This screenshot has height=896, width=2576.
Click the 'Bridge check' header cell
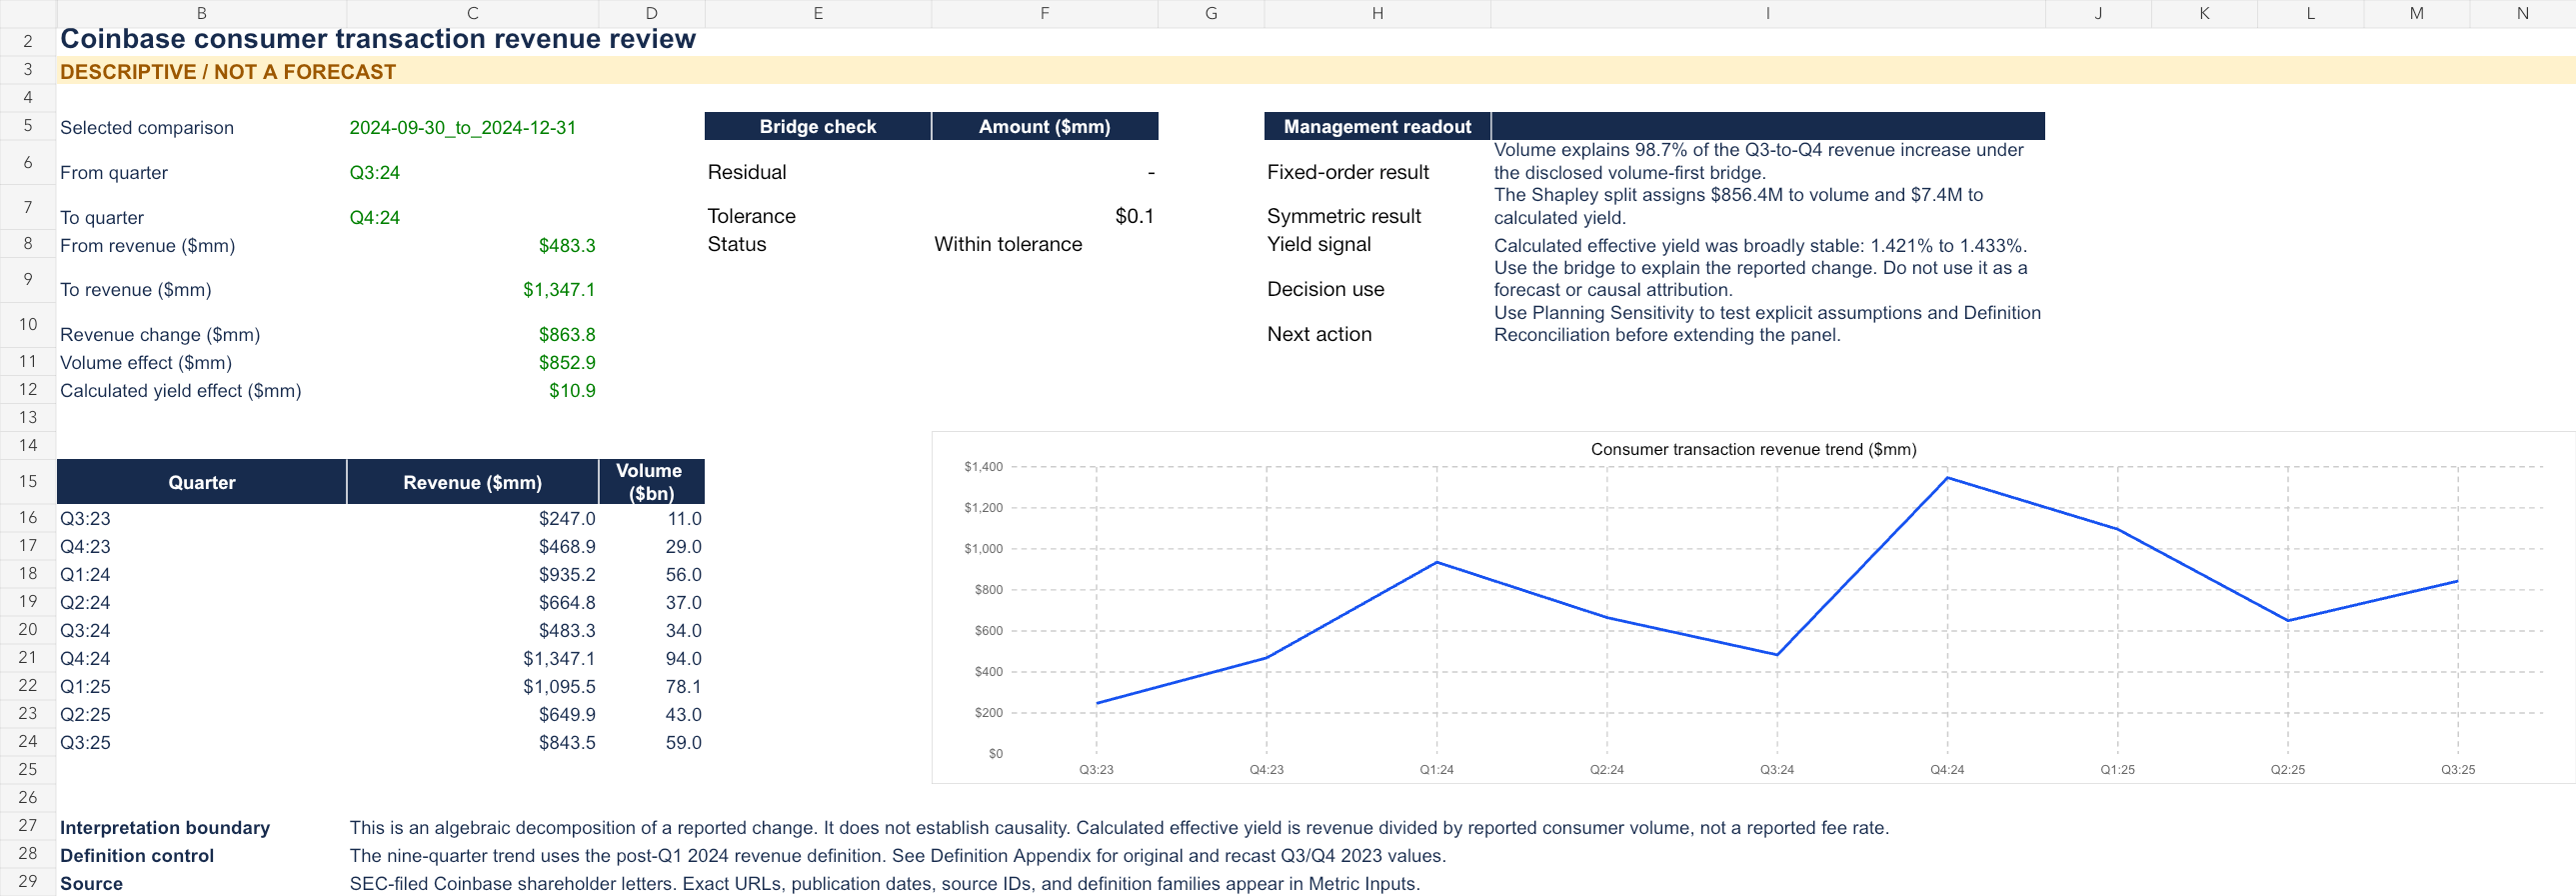pos(818,126)
